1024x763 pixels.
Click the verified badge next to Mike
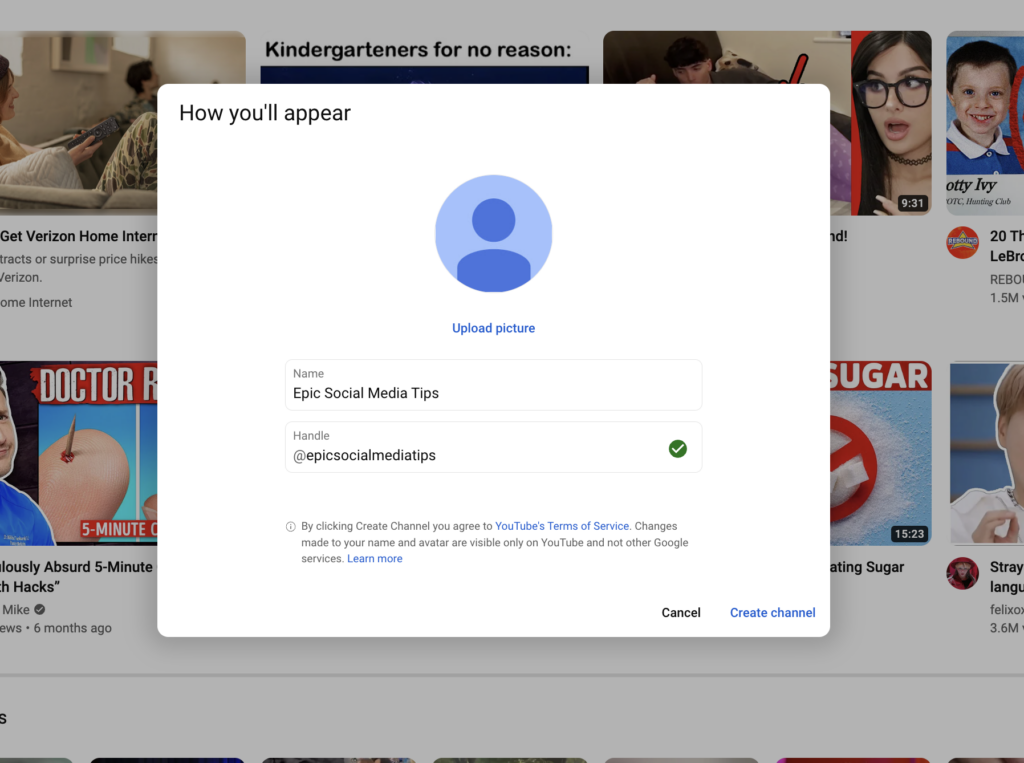(40, 609)
